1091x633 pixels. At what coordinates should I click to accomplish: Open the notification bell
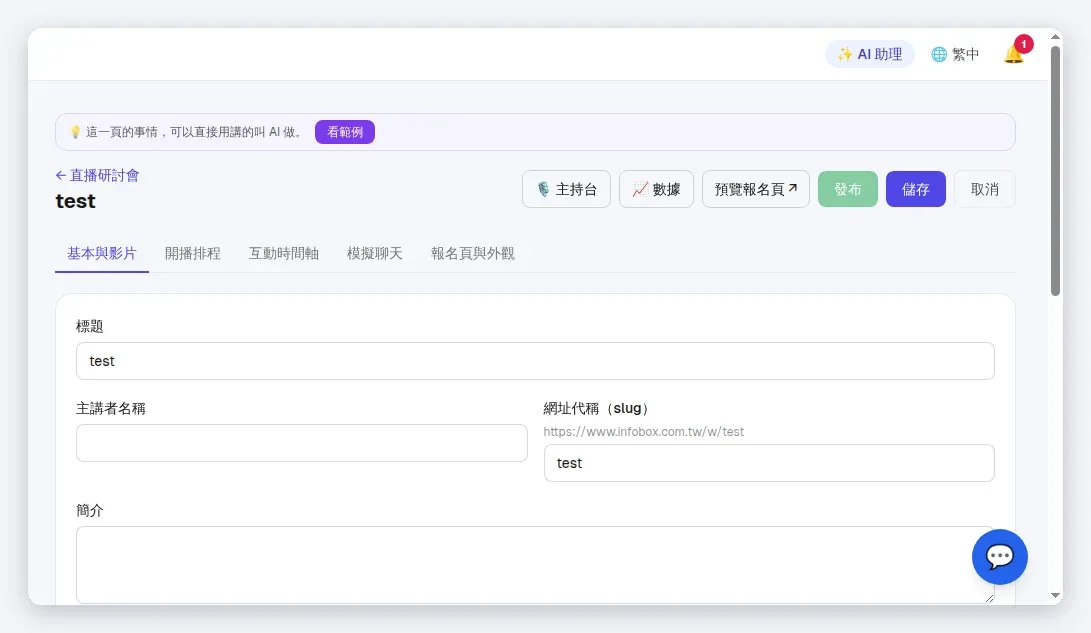(1014, 54)
